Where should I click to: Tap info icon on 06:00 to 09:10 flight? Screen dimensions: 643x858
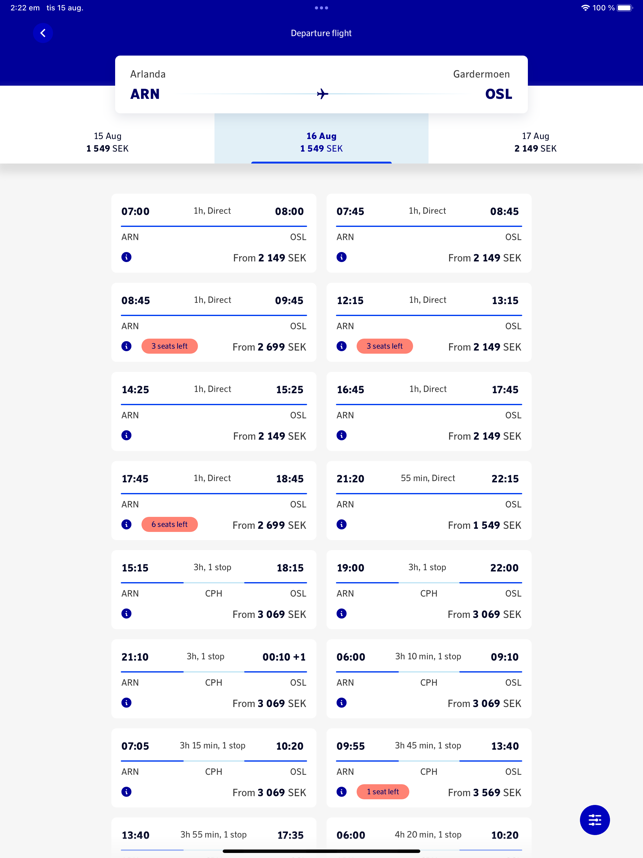coord(341,702)
